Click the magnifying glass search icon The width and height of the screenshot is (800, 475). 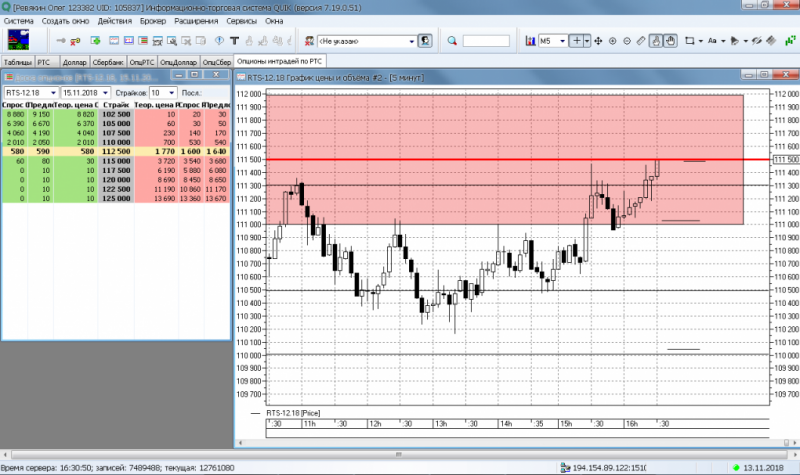click(x=452, y=41)
